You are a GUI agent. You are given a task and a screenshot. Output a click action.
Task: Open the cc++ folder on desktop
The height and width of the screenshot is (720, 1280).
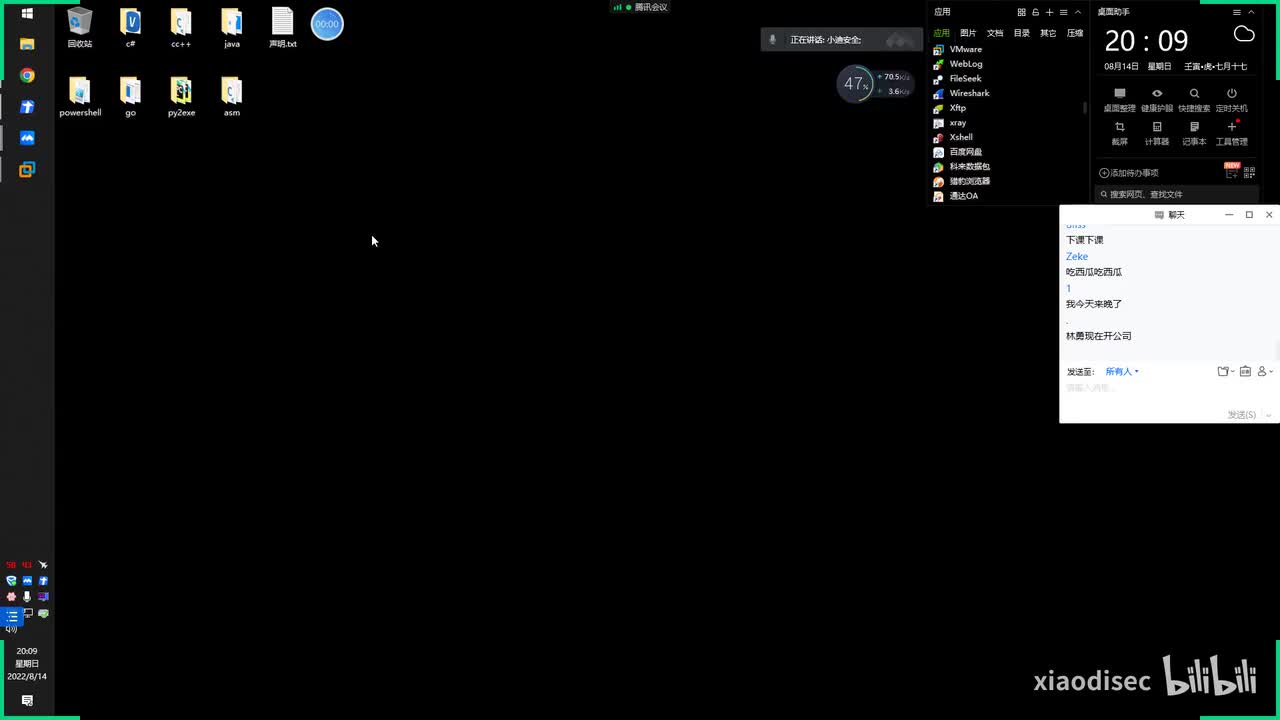181,28
